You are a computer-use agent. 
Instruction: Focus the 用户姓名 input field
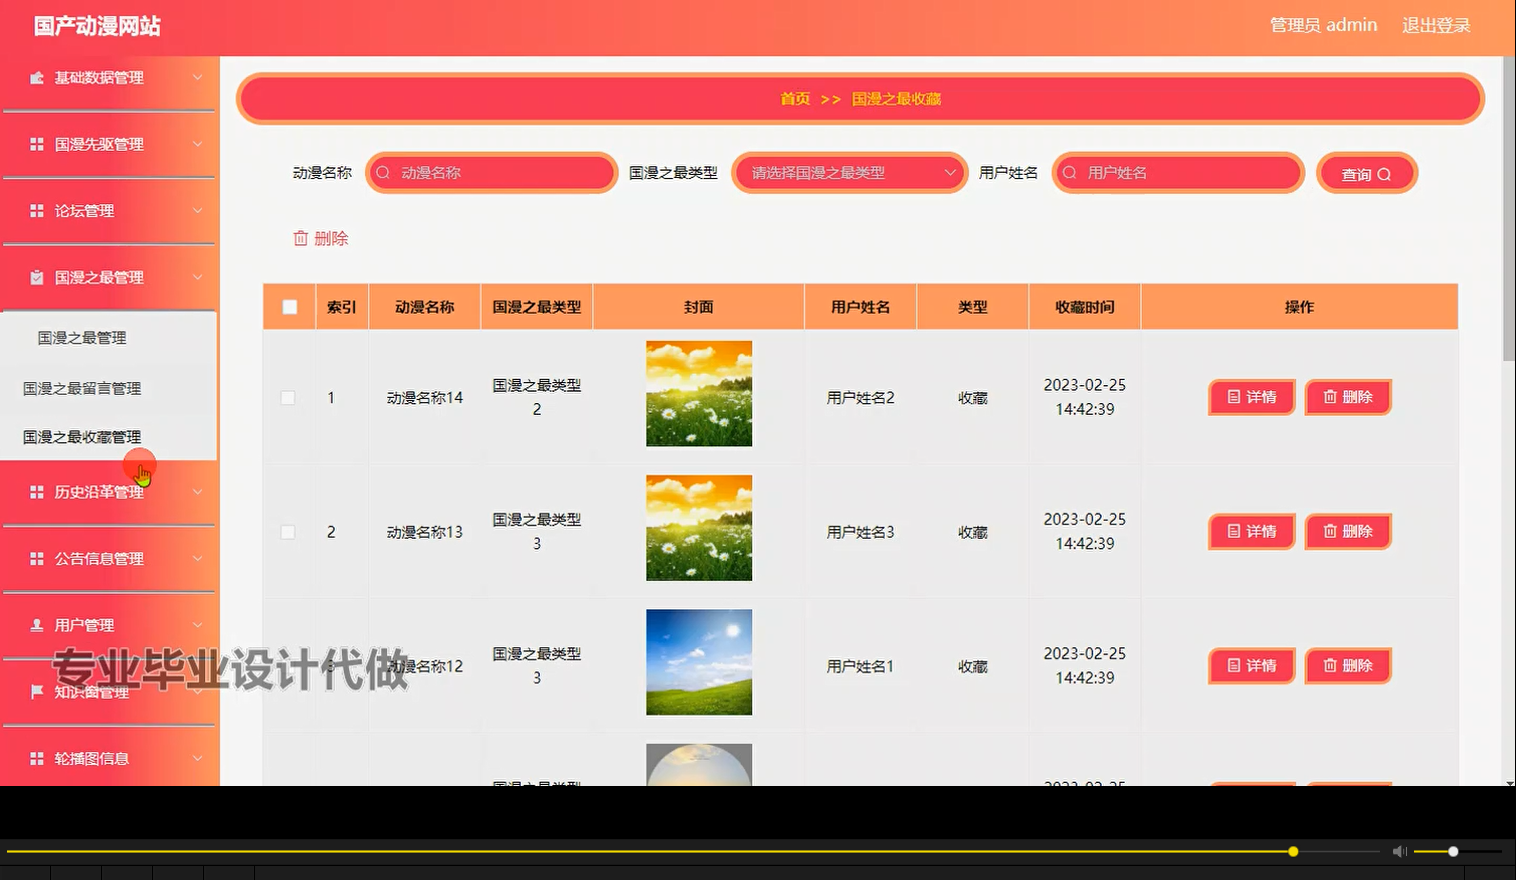pos(1178,173)
